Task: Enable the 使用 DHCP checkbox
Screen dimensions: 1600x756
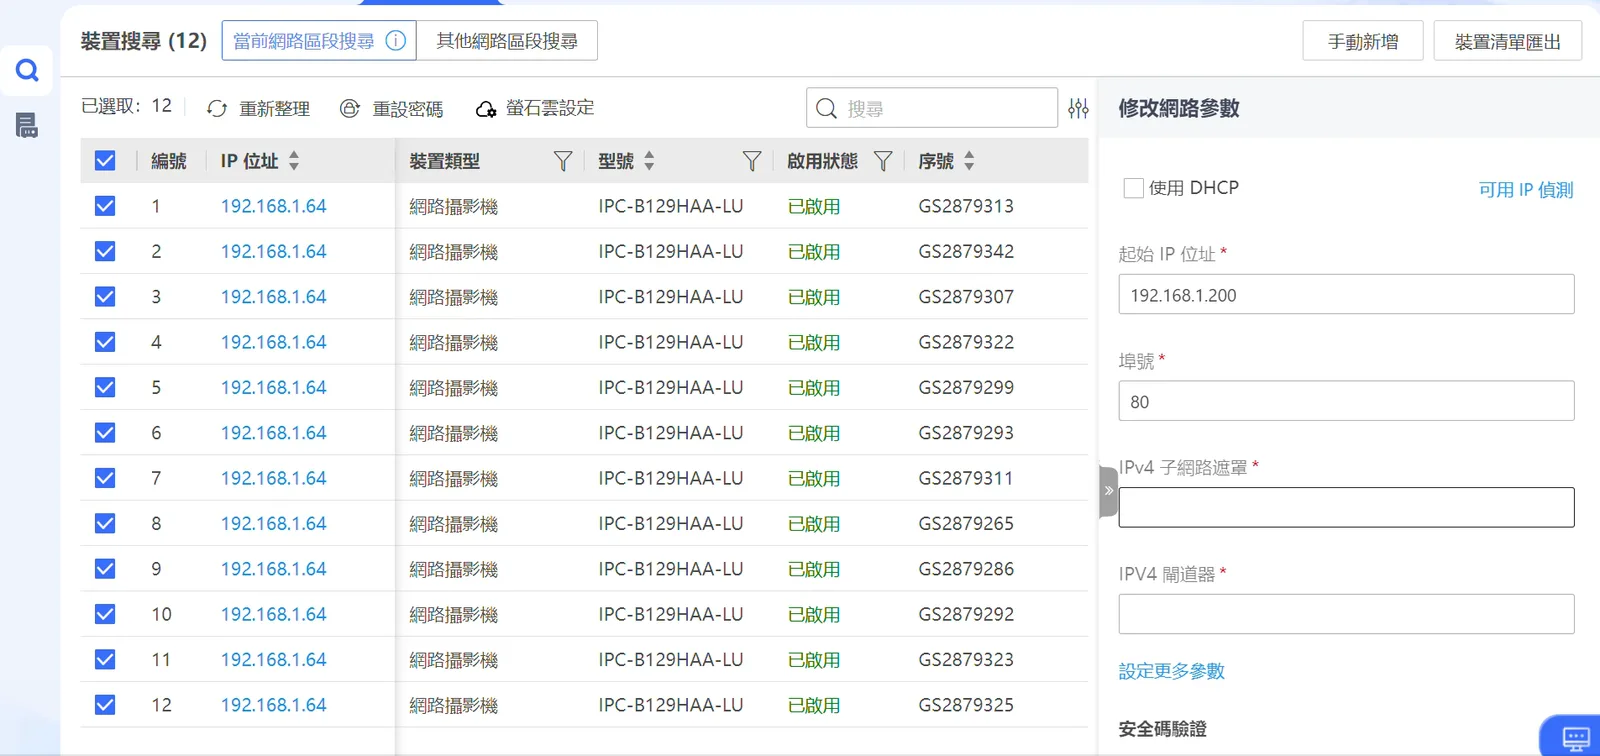Action: coord(1133,188)
